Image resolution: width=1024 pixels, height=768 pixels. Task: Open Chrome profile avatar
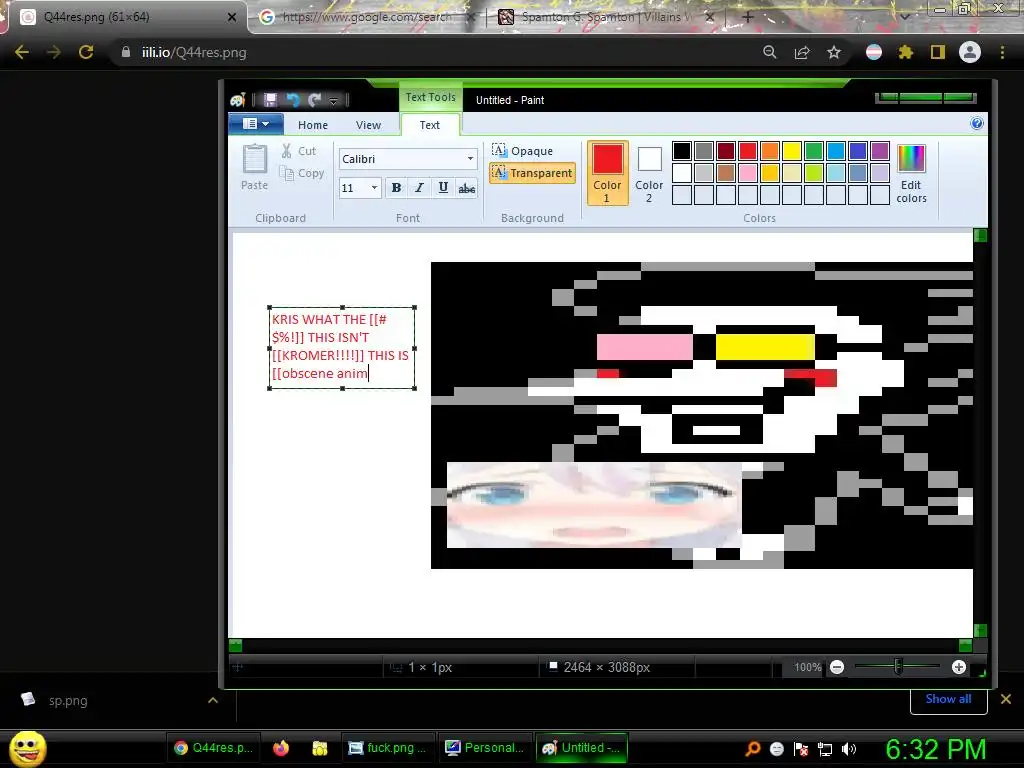coord(970,52)
